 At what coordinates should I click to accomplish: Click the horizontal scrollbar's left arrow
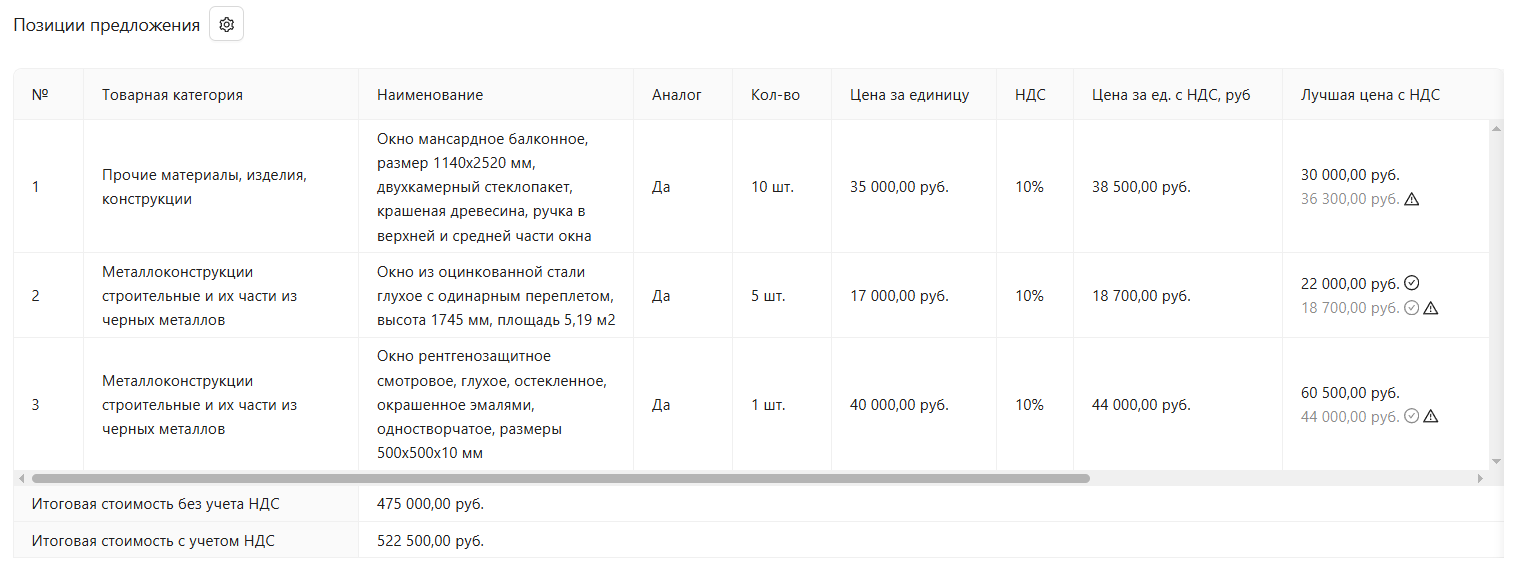click(x=22, y=479)
